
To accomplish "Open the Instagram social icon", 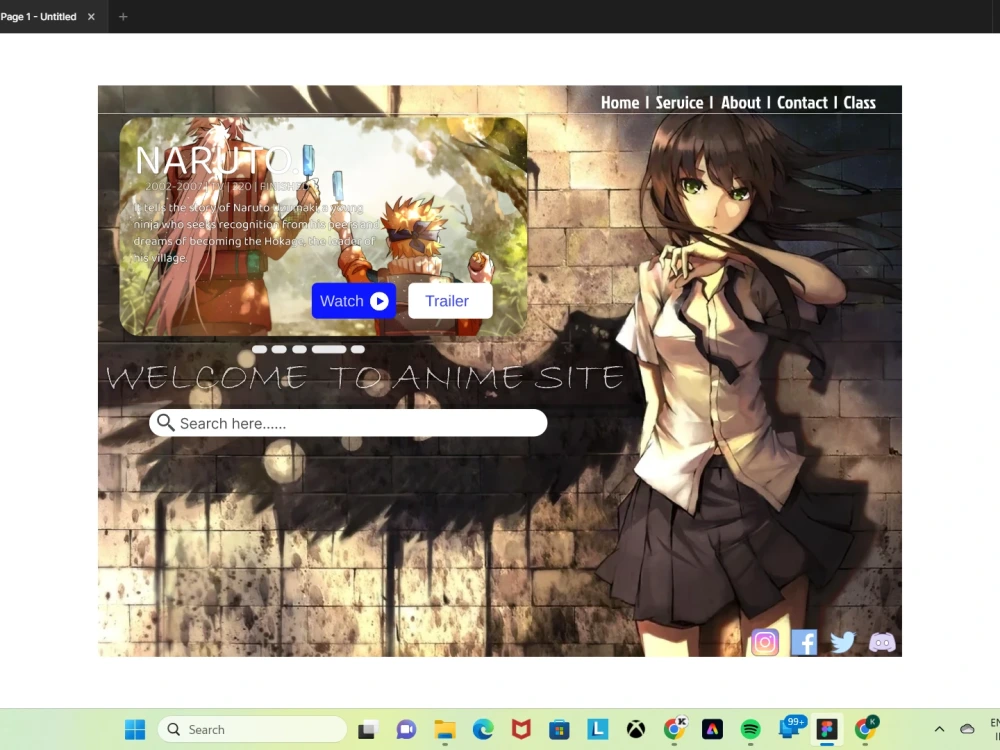I will [x=764, y=642].
